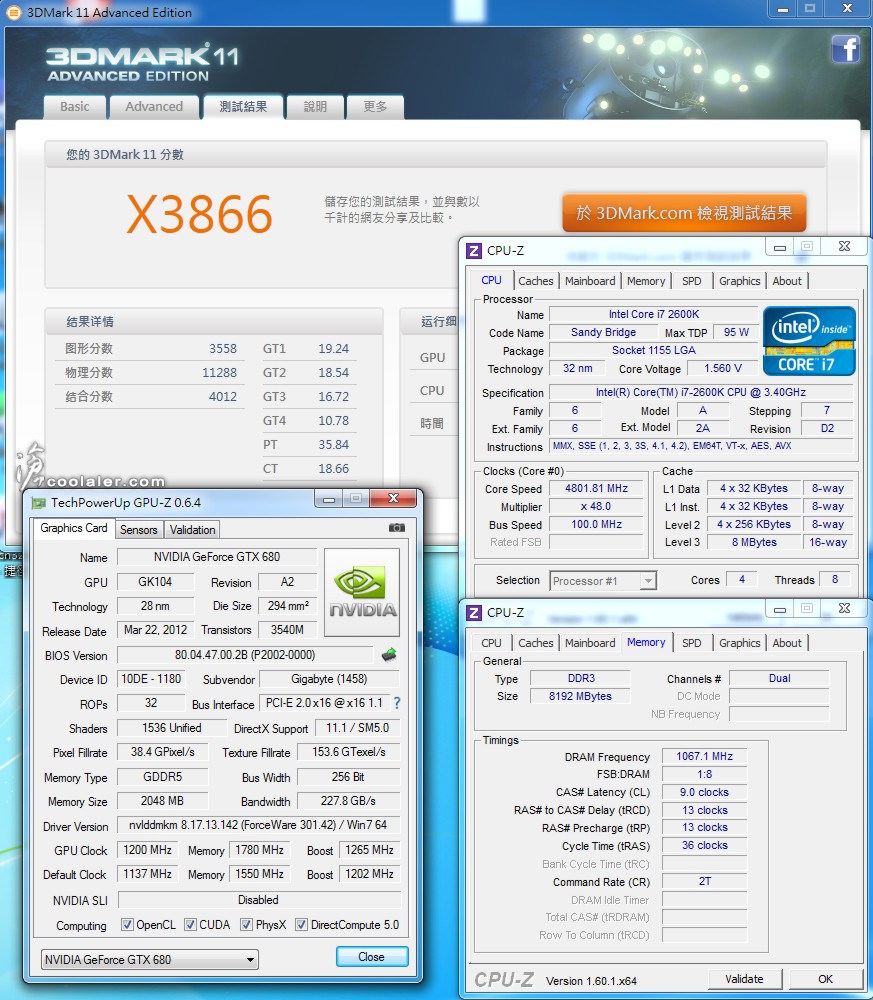This screenshot has width=873, height=1000.
Task: Open the GPU-Z Validation tab
Action: coord(192,529)
